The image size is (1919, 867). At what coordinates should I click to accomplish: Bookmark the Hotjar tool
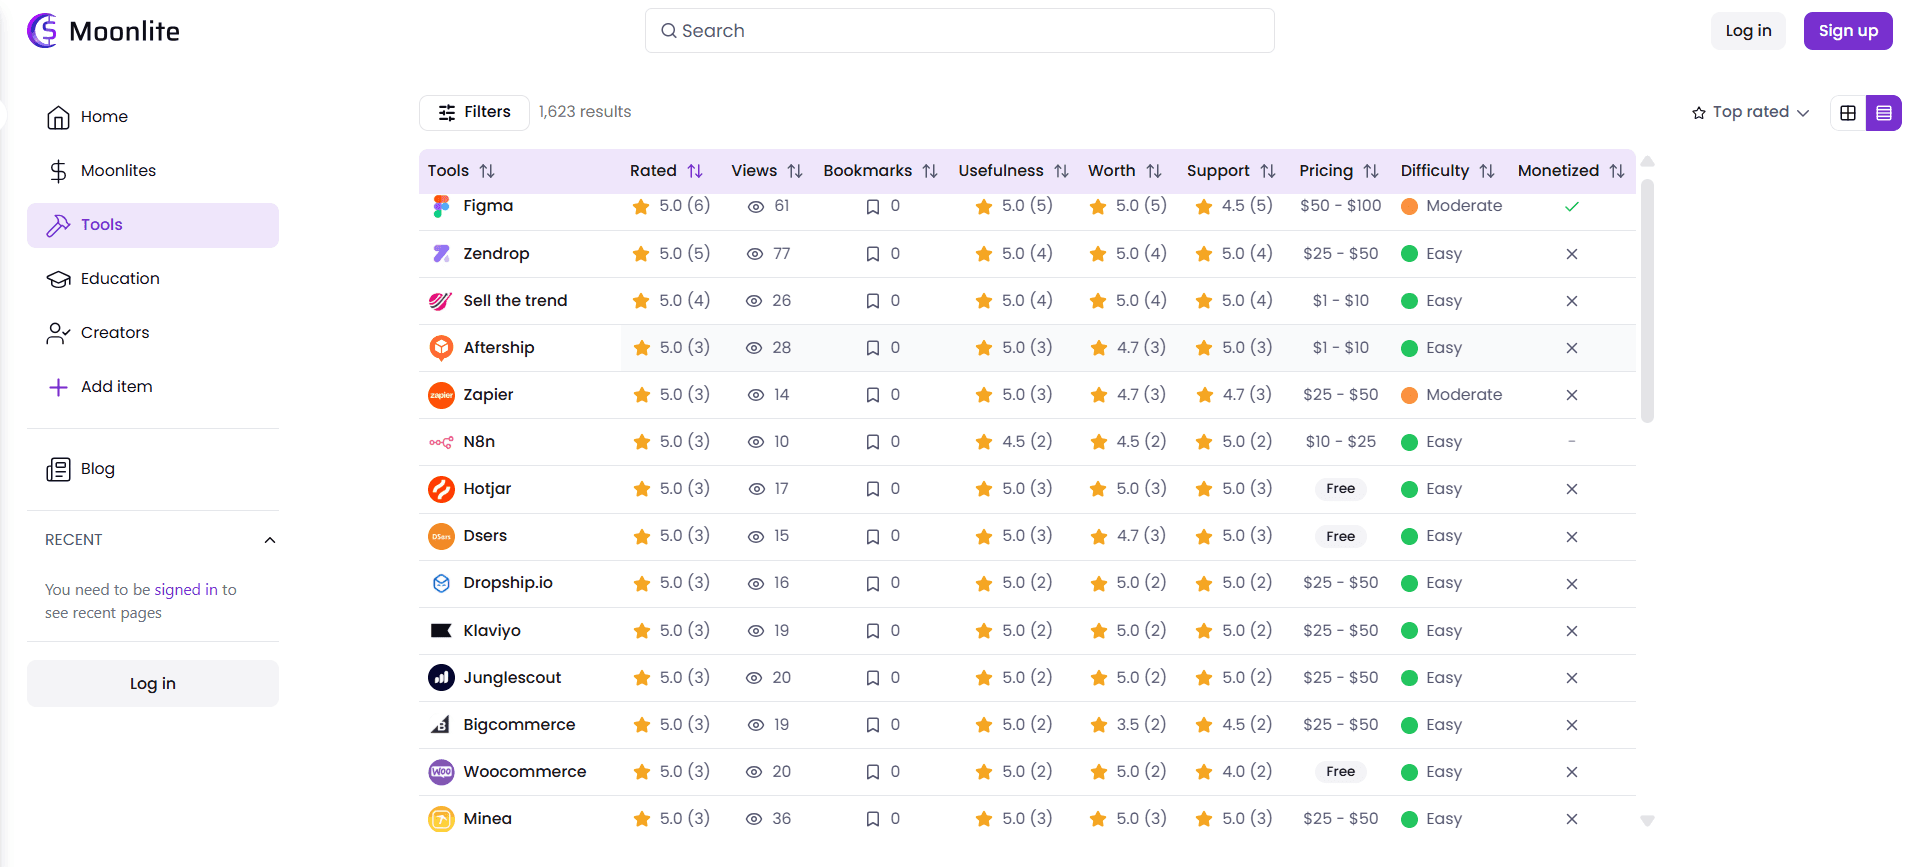[x=873, y=489]
